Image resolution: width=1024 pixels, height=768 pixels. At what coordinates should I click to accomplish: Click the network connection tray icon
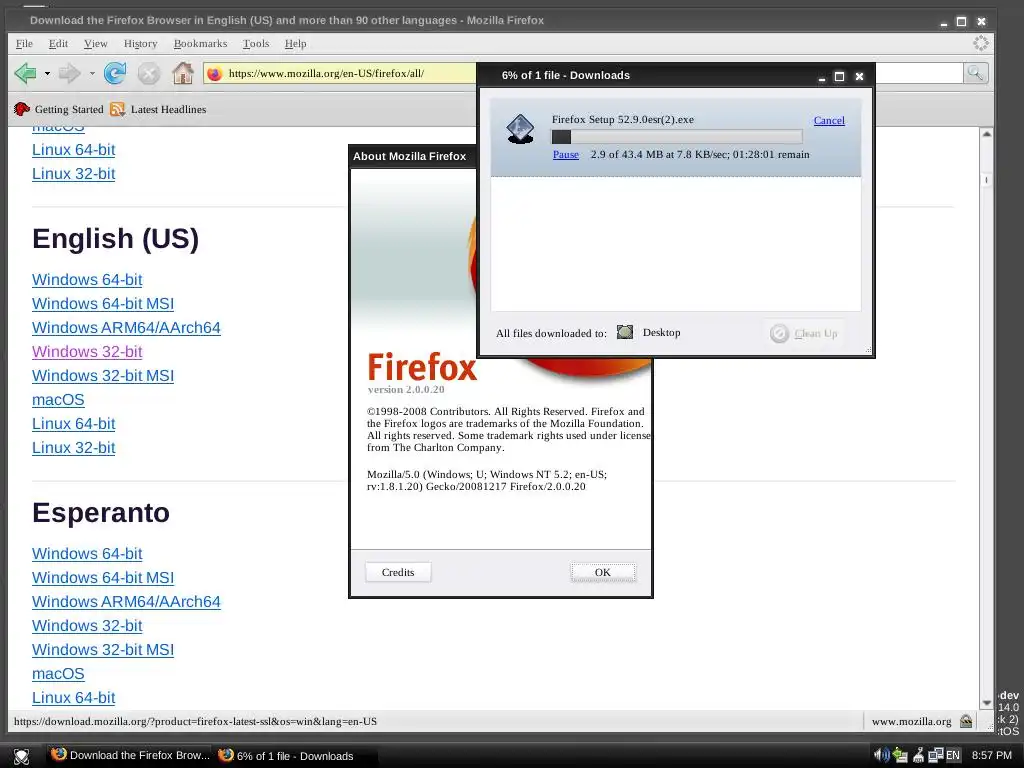(x=935, y=755)
